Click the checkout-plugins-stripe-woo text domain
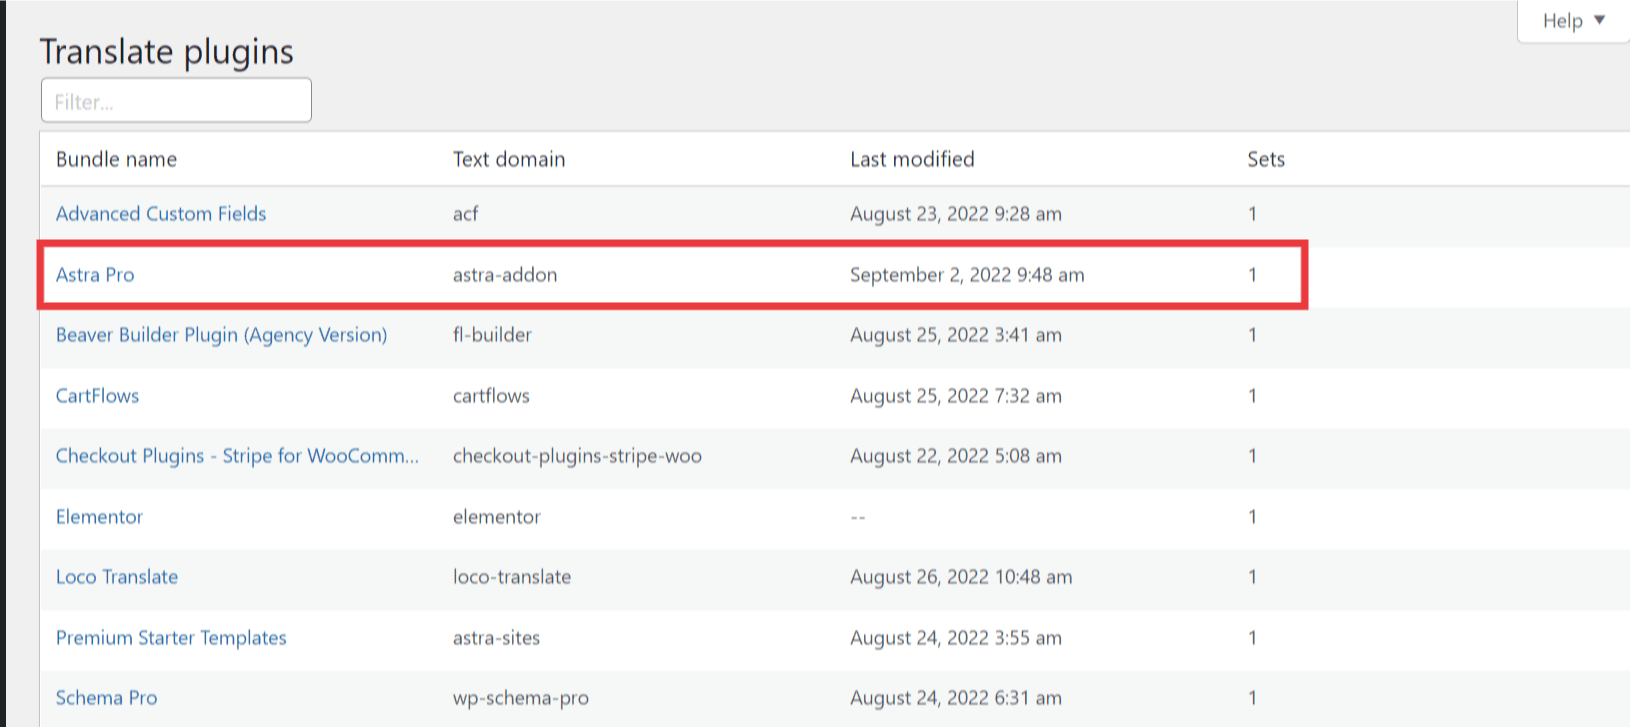 pos(577,456)
